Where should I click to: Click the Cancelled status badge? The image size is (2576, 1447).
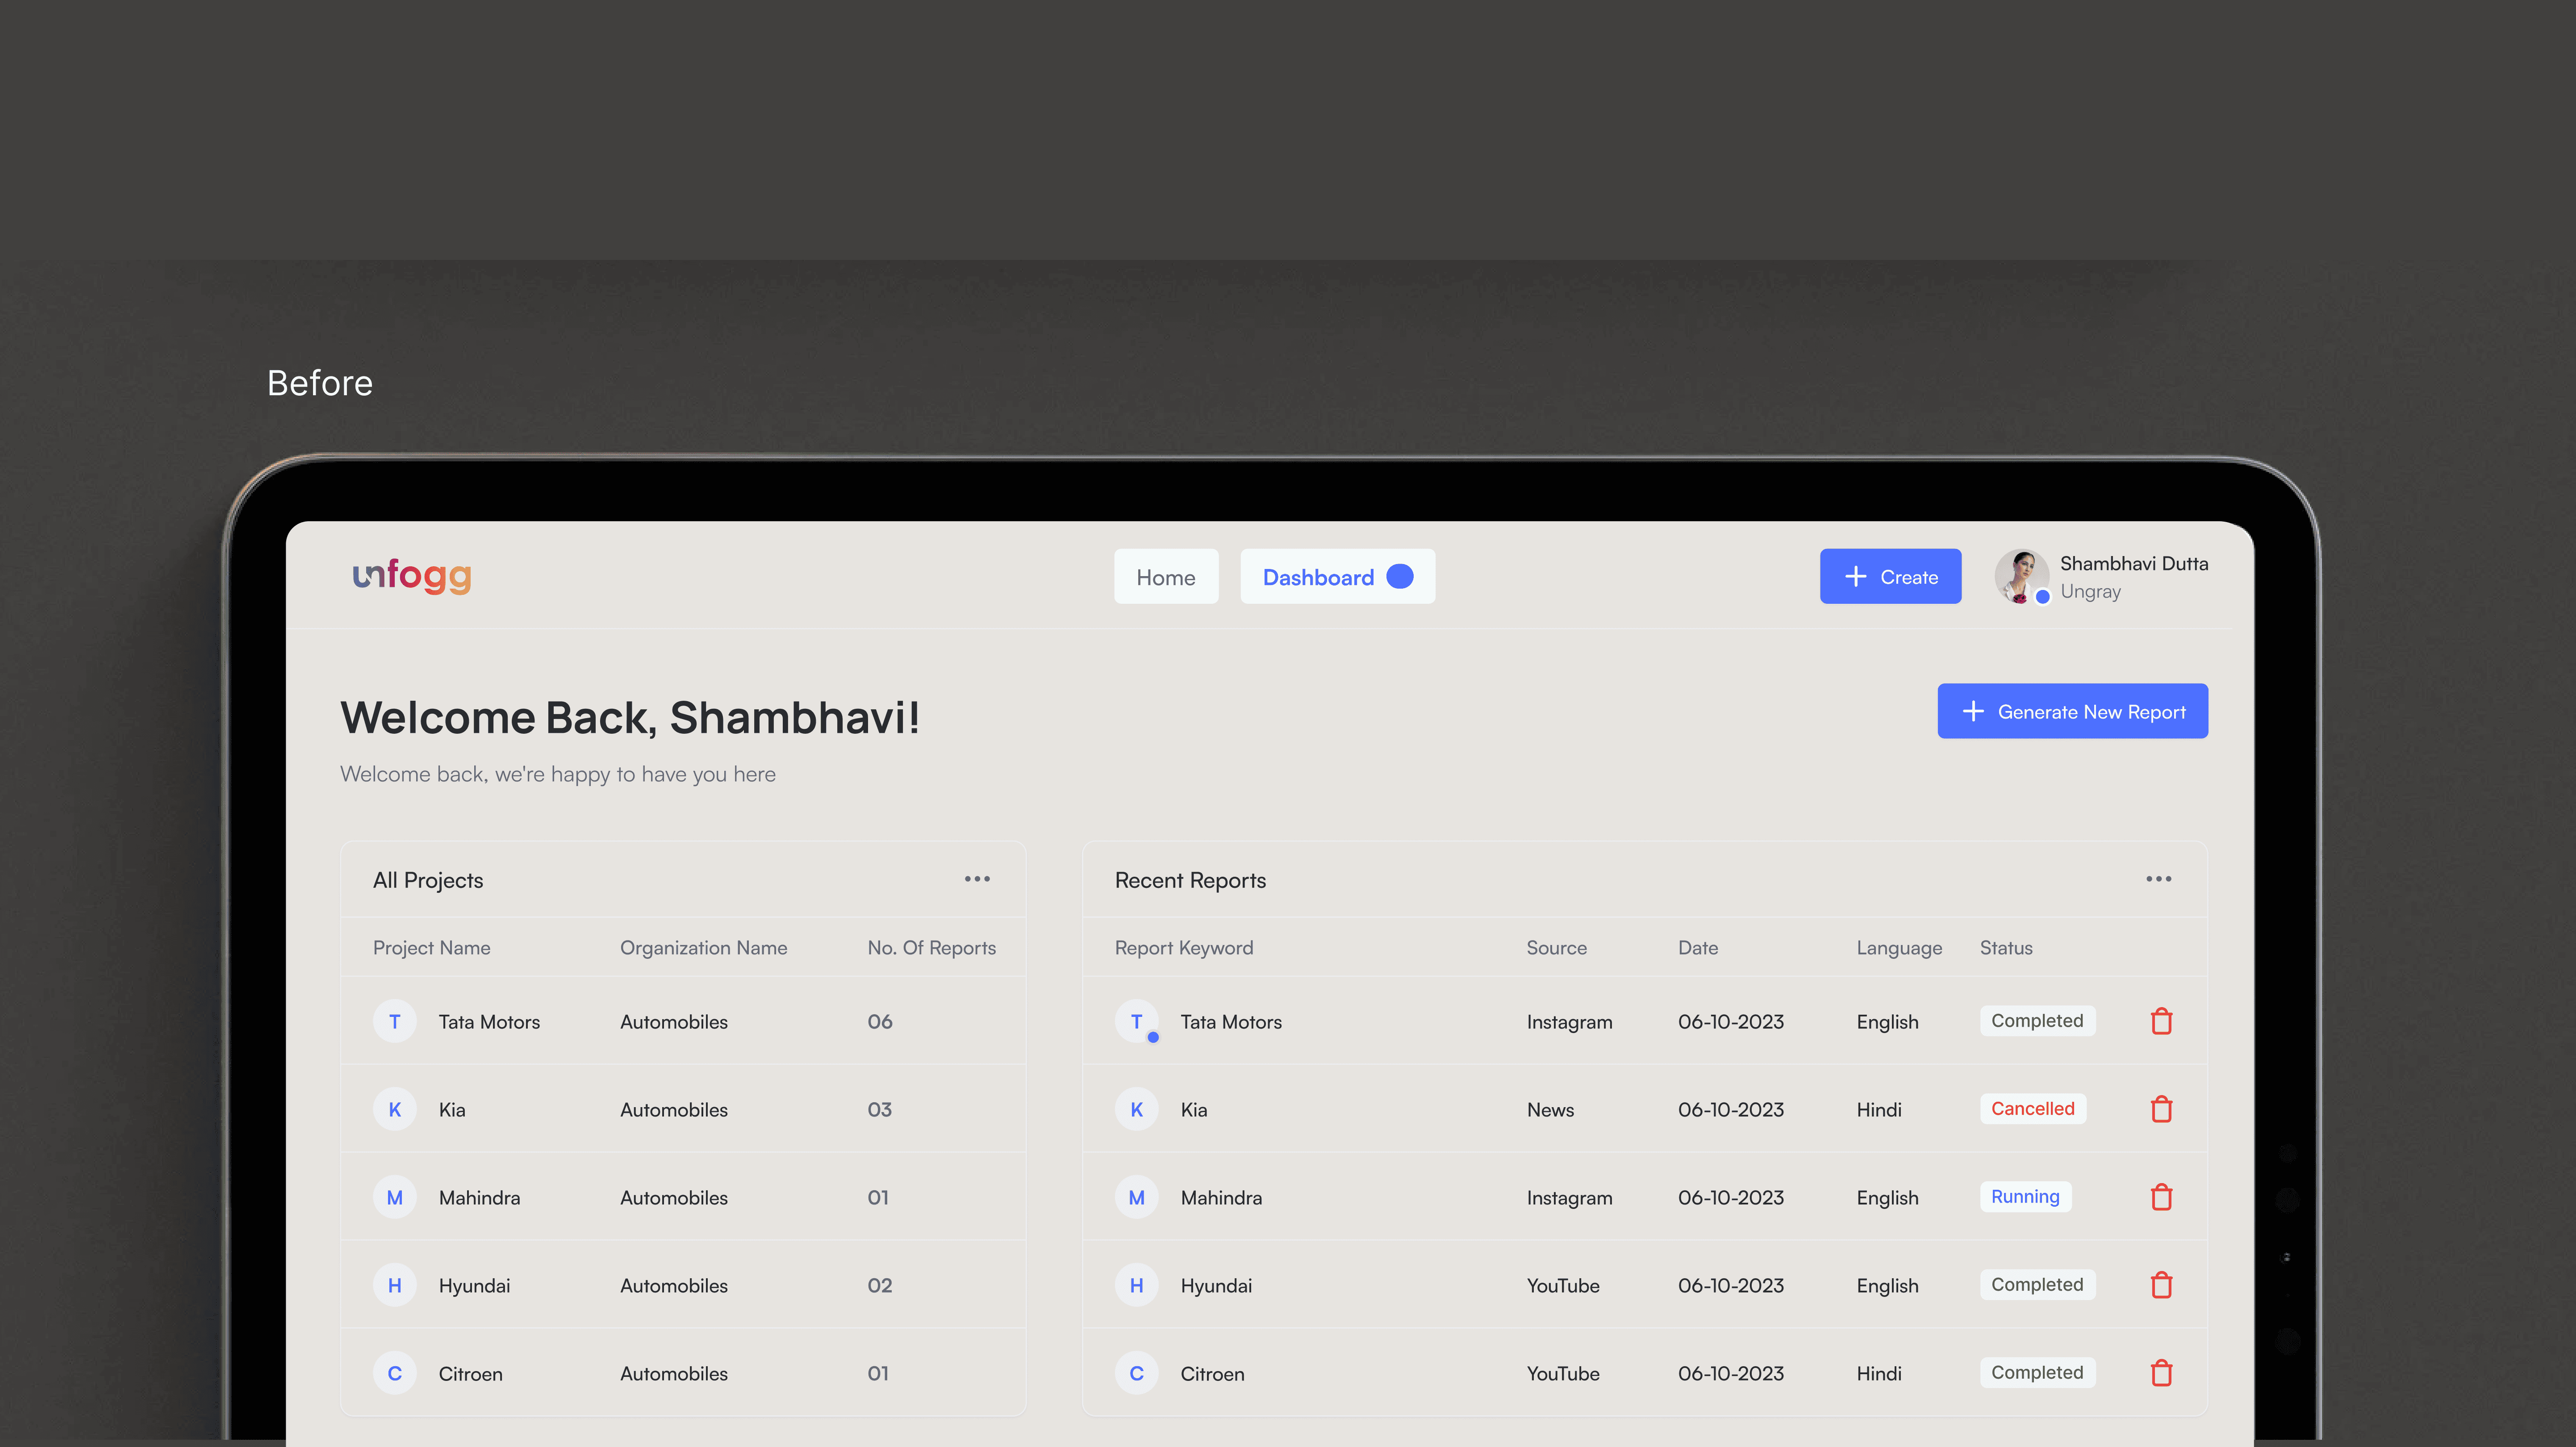click(2032, 1108)
